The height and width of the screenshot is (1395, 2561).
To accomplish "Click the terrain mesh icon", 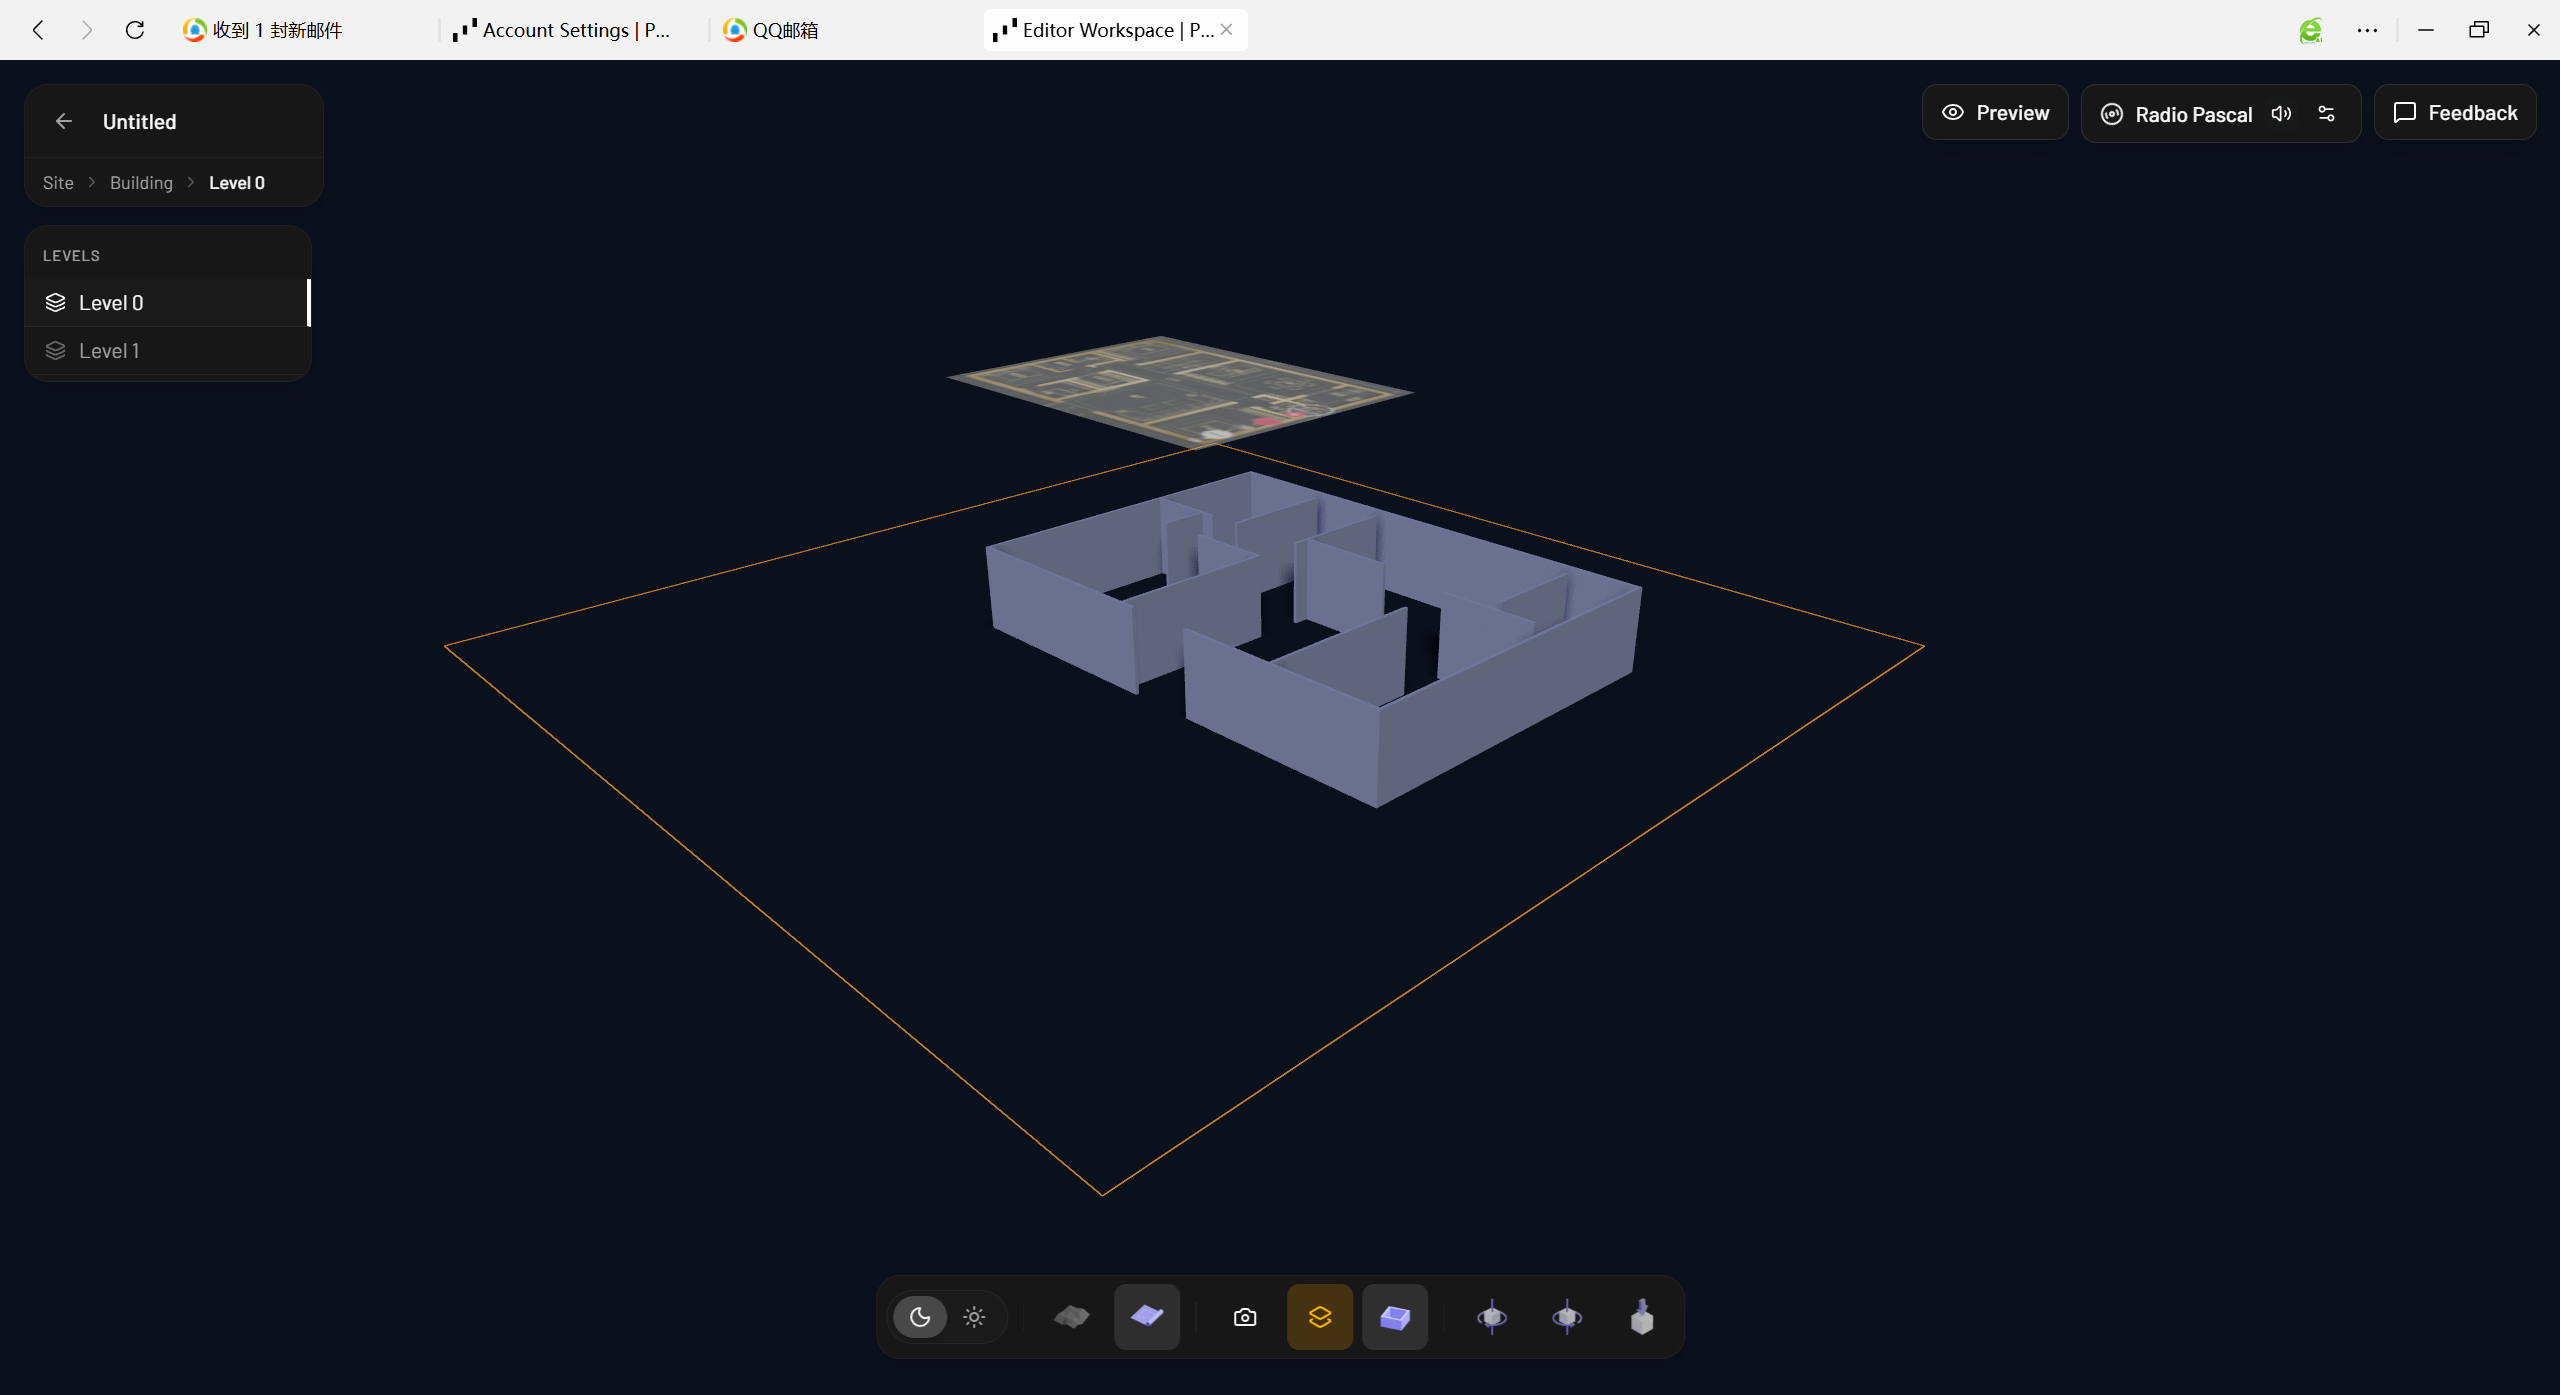I will (1071, 1317).
